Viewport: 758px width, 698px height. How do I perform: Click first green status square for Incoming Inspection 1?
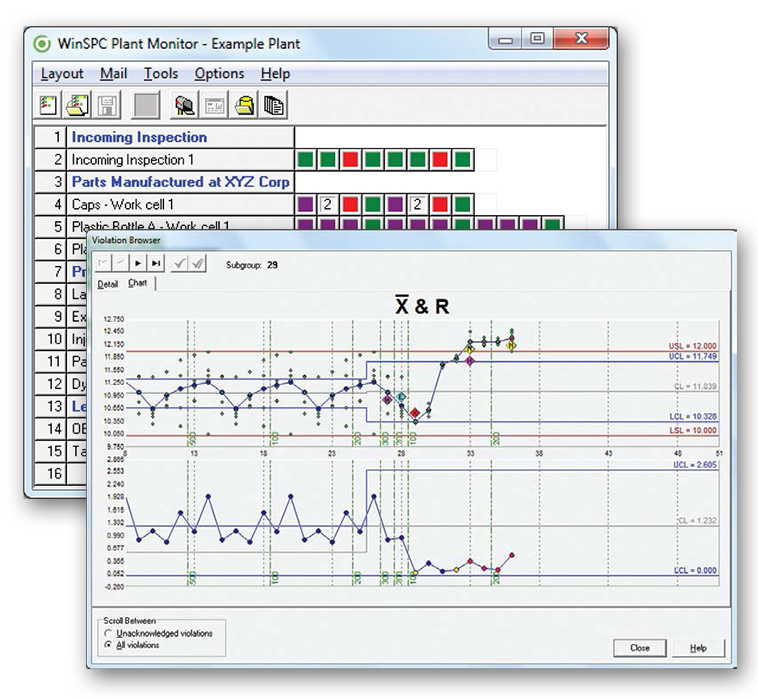(306, 160)
